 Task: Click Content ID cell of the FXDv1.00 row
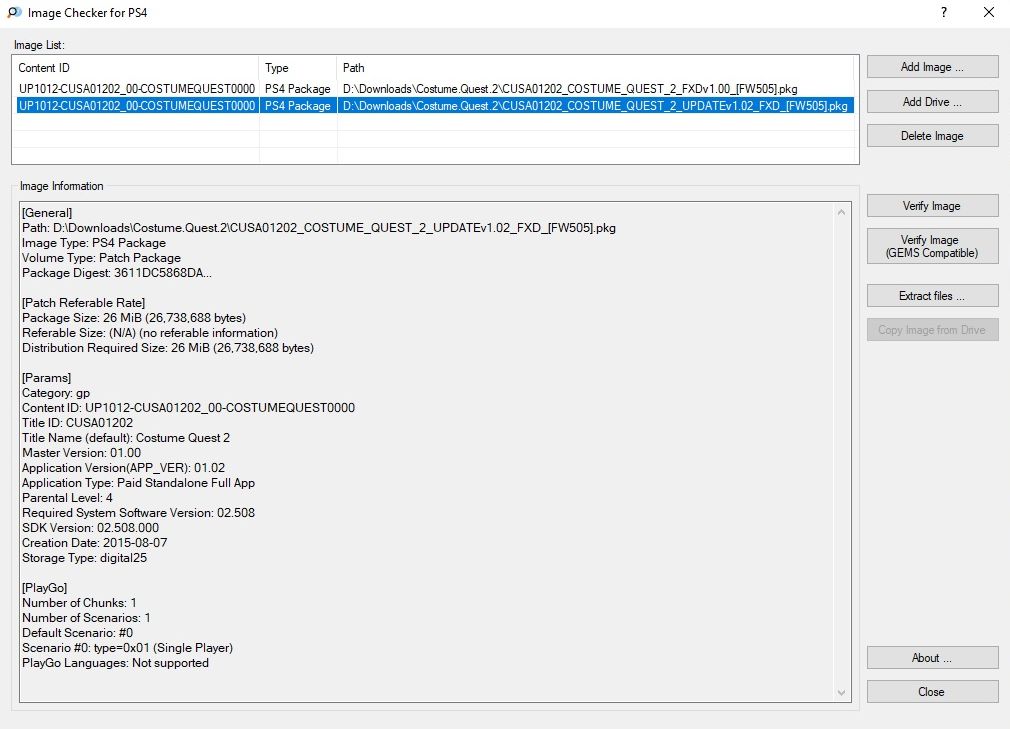137,89
